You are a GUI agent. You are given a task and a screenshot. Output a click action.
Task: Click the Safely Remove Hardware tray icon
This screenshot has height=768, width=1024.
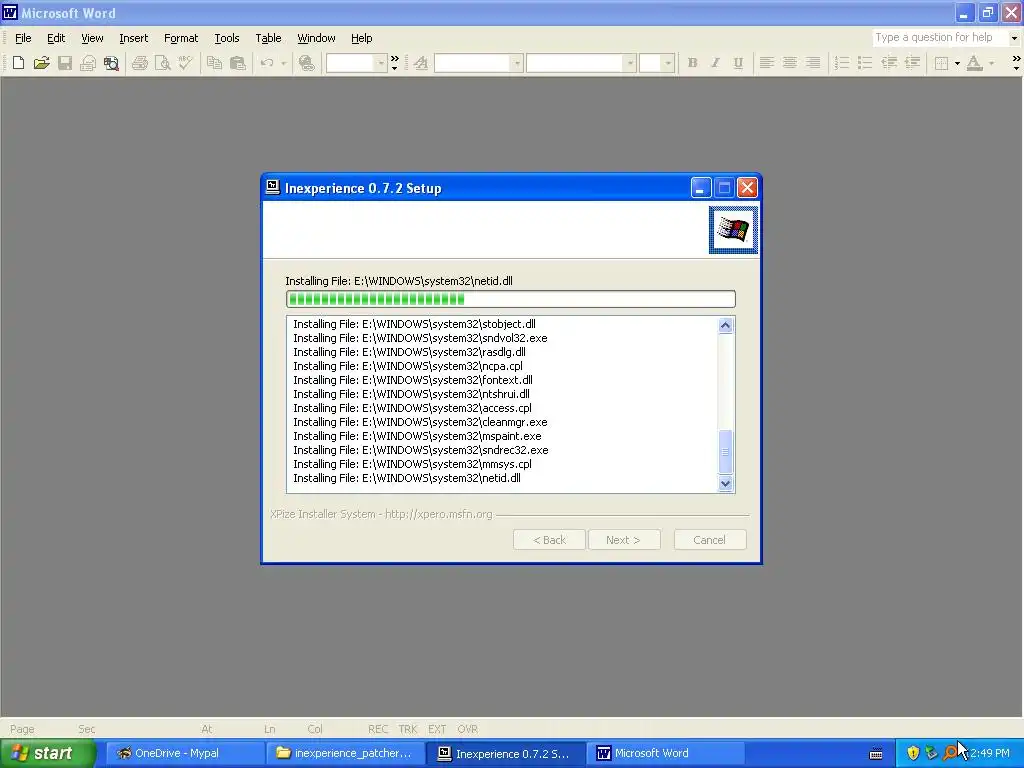click(931, 753)
